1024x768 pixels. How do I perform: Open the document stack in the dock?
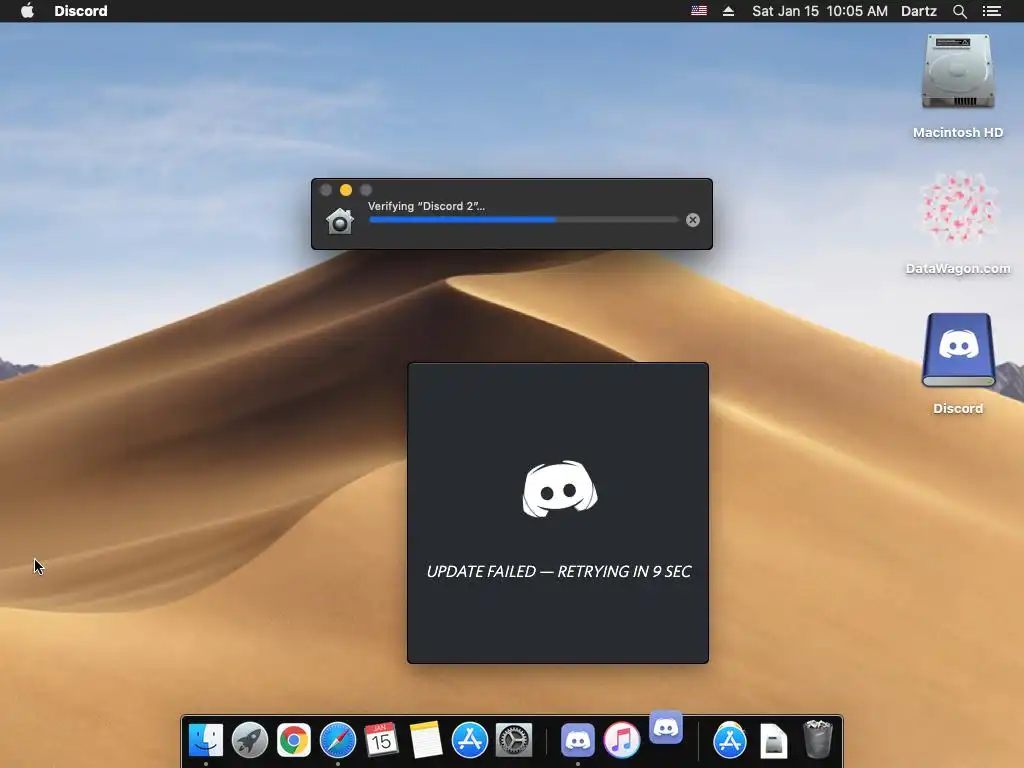774,741
